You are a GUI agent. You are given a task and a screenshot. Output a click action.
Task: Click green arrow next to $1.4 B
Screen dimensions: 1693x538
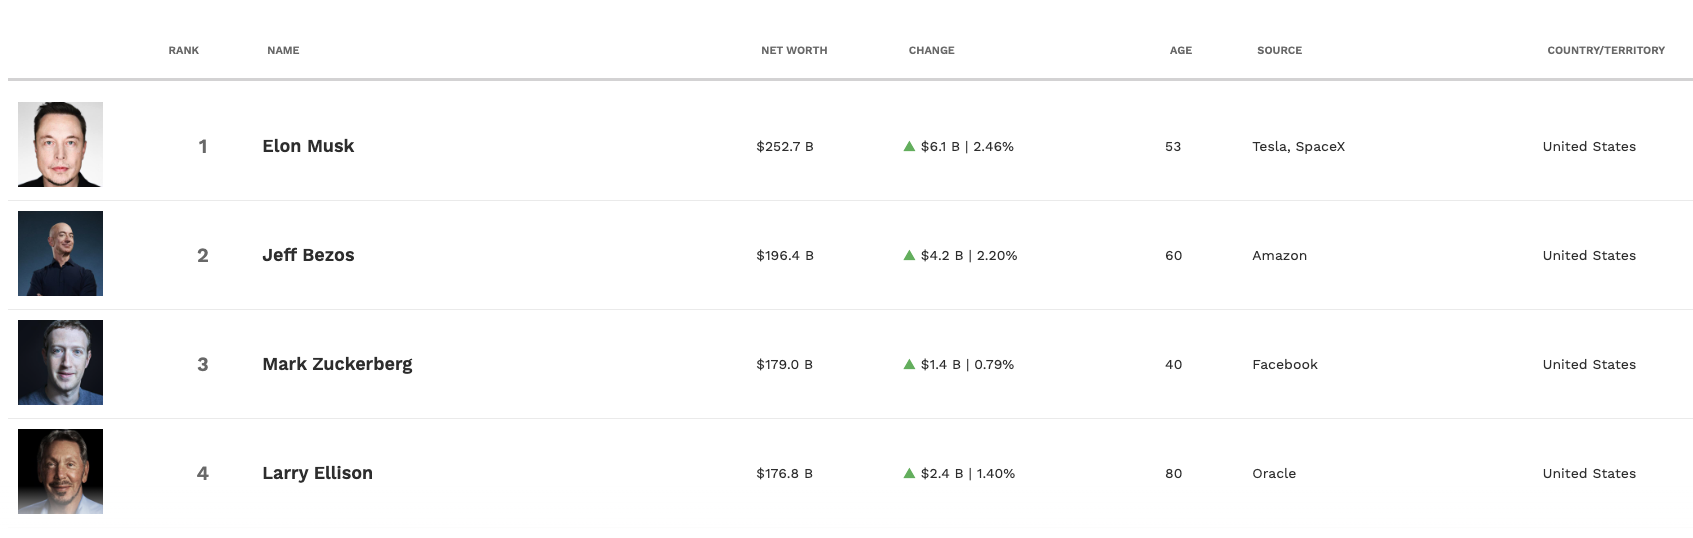(x=909, y=364)
